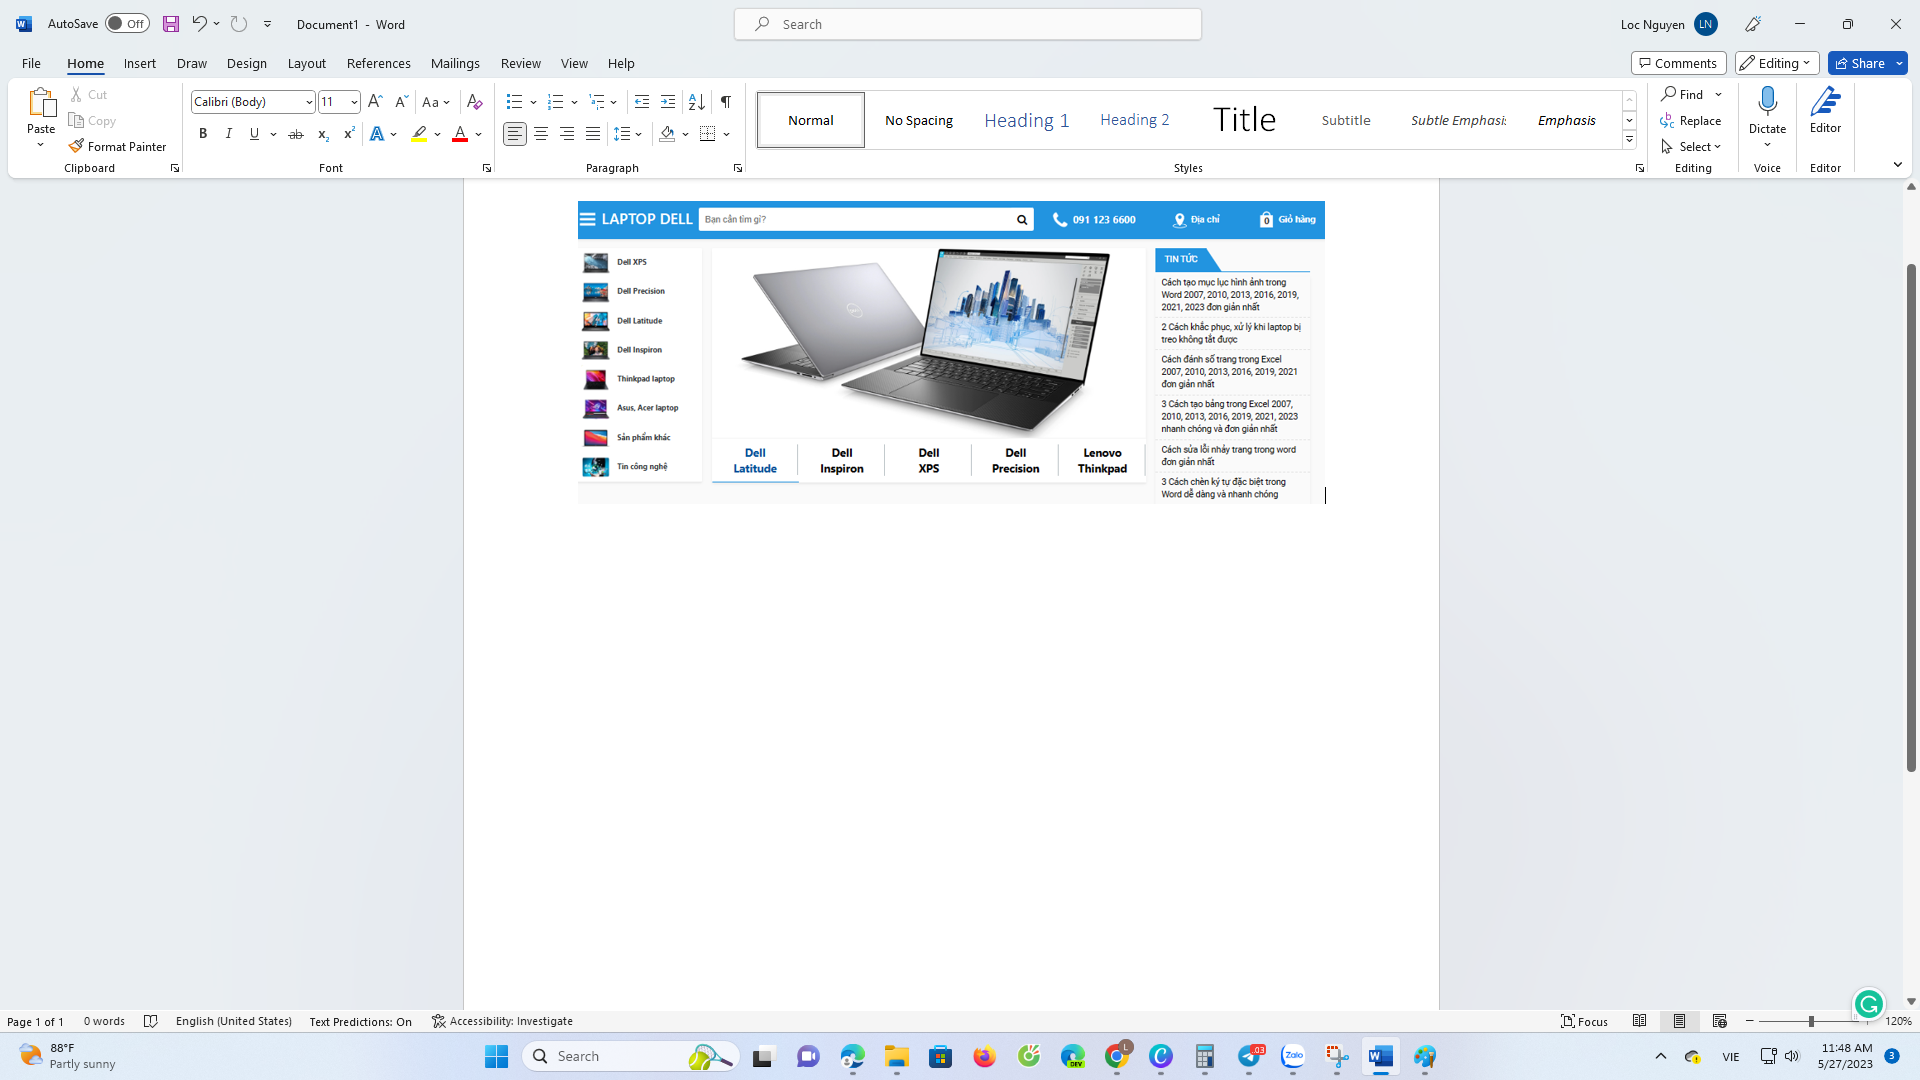This screenshot has height=1080, width=1920.
Task: Open font color dropdown arrow
Action: click(x=479, y=134)
